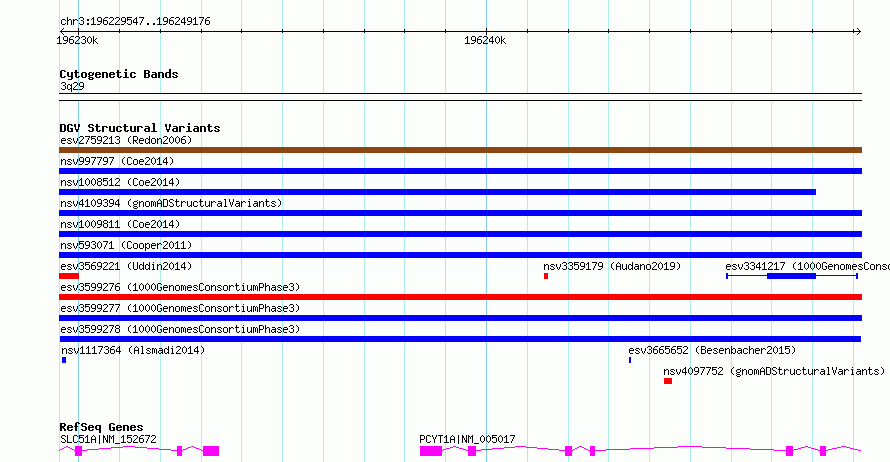The width and height of the screenshot is (890, 462).
Task: Open the esv2759213 (Redon2006) label
Action: click(126, 140)
